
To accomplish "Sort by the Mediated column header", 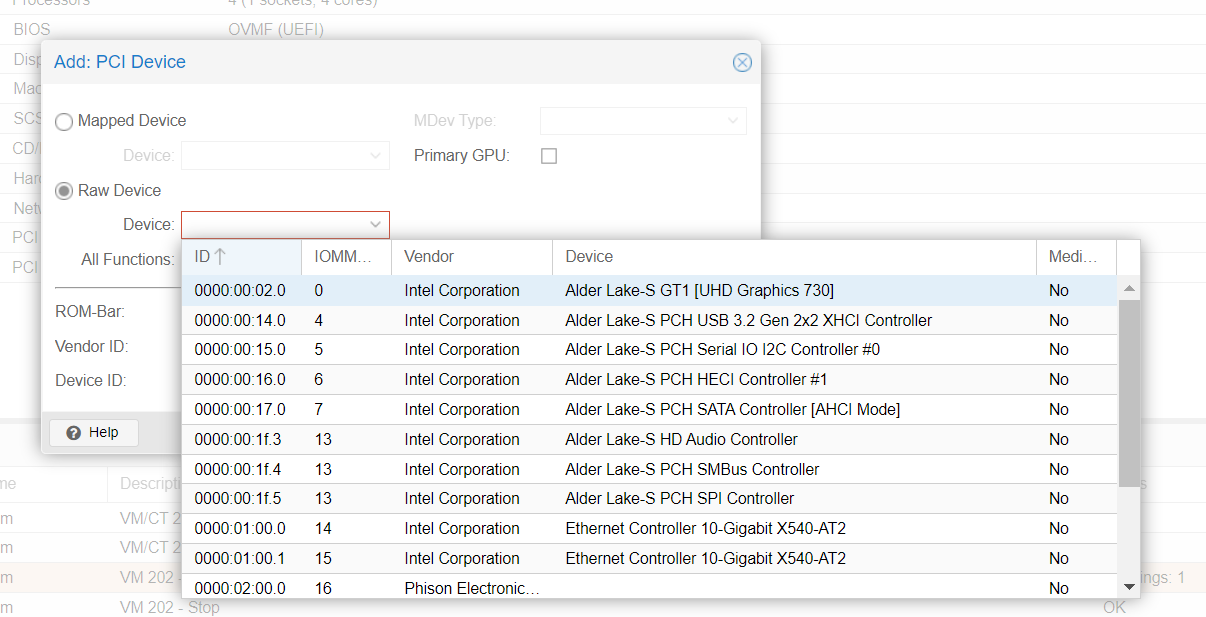I will pos(1076,257).
